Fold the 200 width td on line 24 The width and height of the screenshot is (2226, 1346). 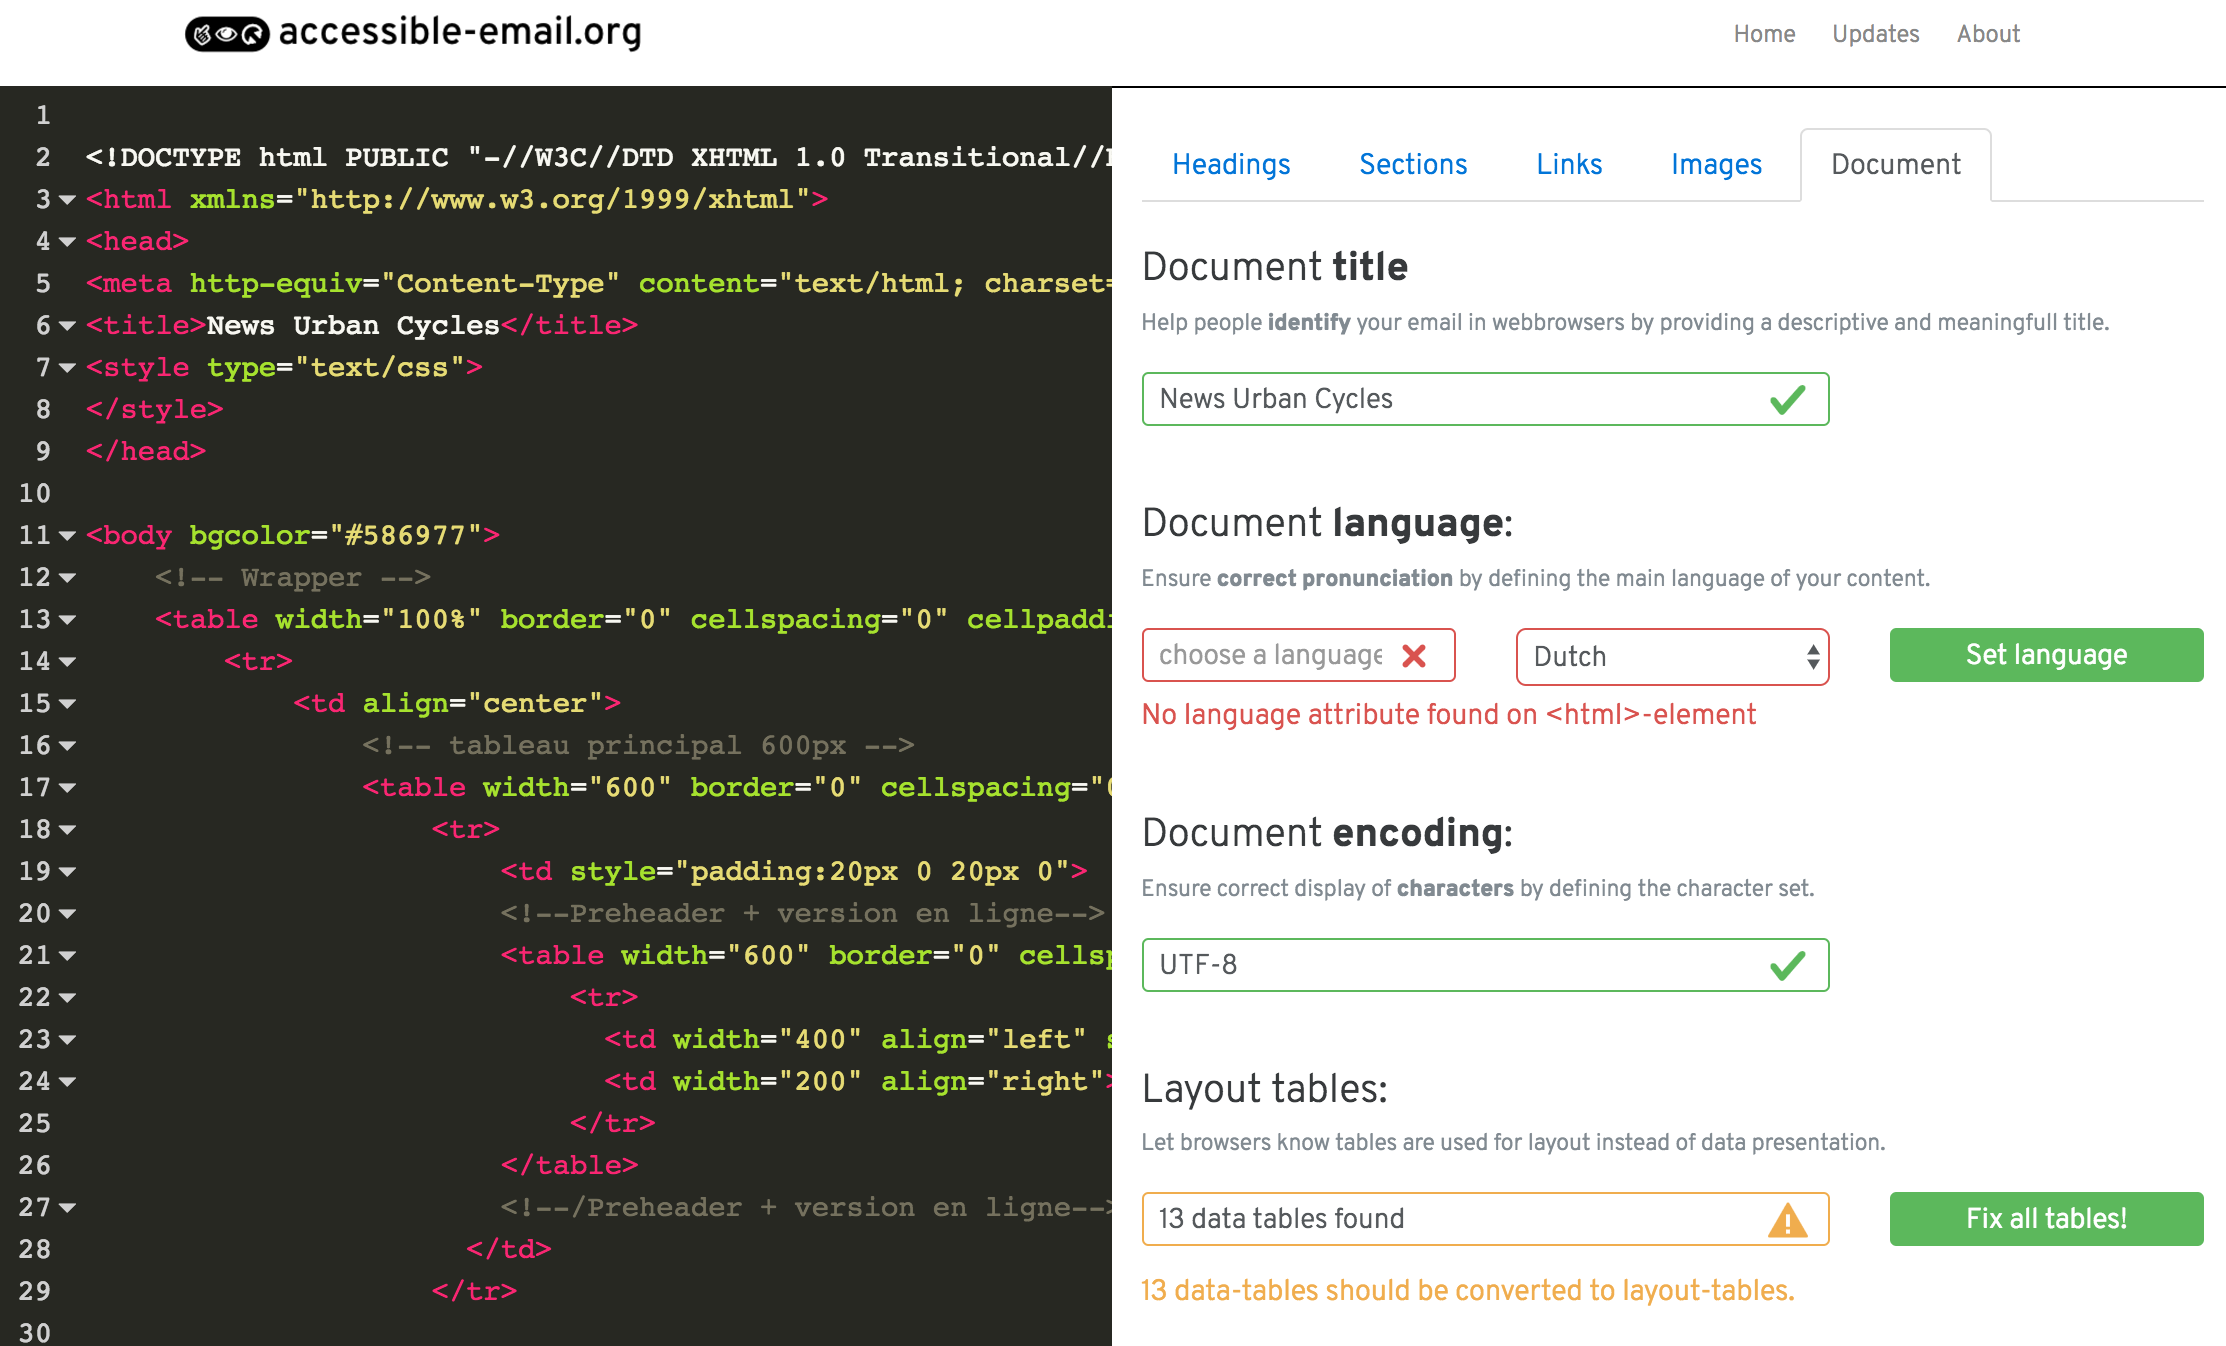pyautogui.click(x=67, y=1082)
